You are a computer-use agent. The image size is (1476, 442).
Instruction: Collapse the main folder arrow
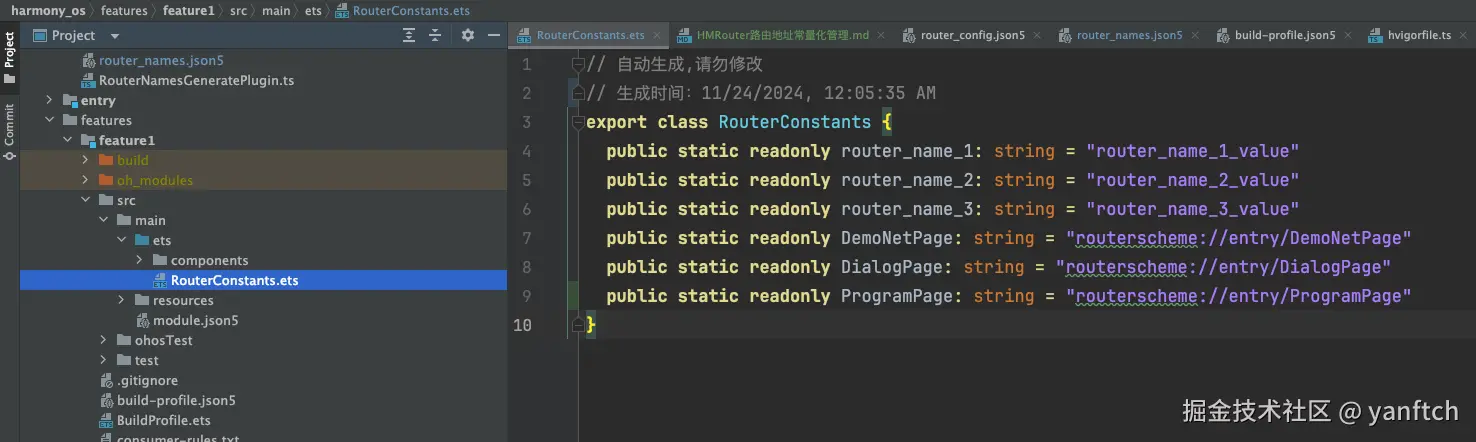[103, 220]
